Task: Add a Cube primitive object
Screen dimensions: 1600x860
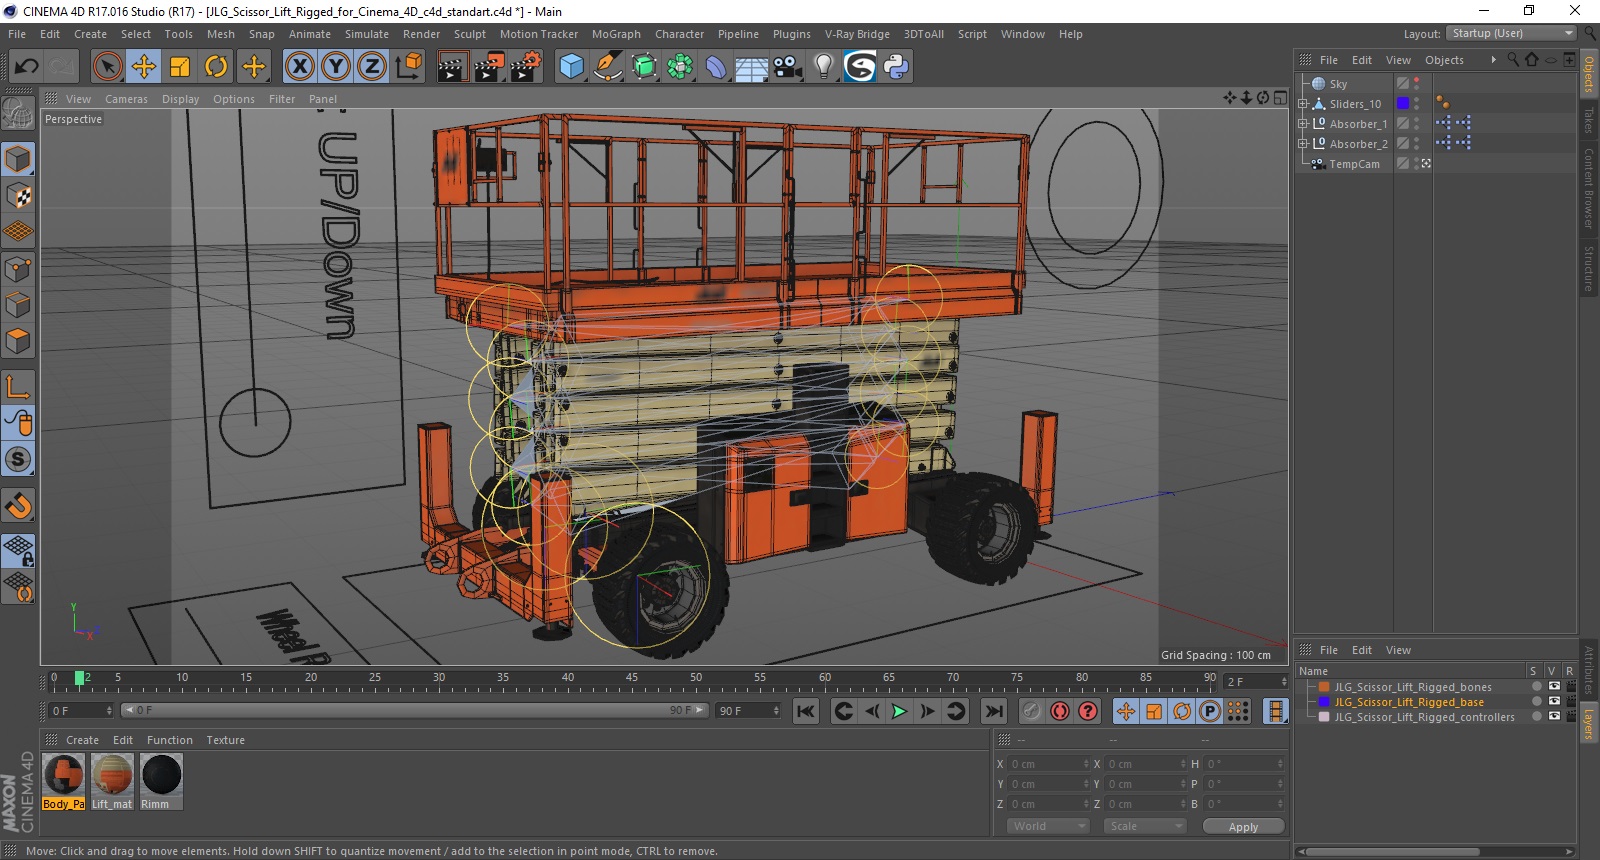Action: [571, 67]
